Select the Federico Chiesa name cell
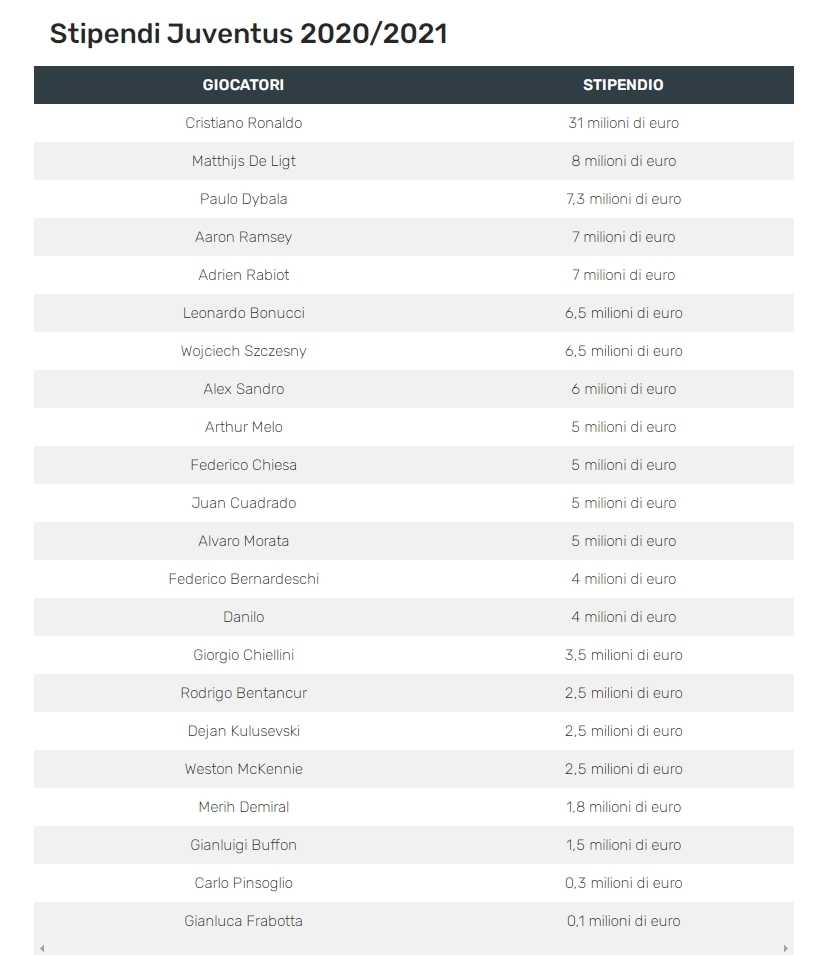The width and height of the screenshot is (820, 955). tap(243, 465)
